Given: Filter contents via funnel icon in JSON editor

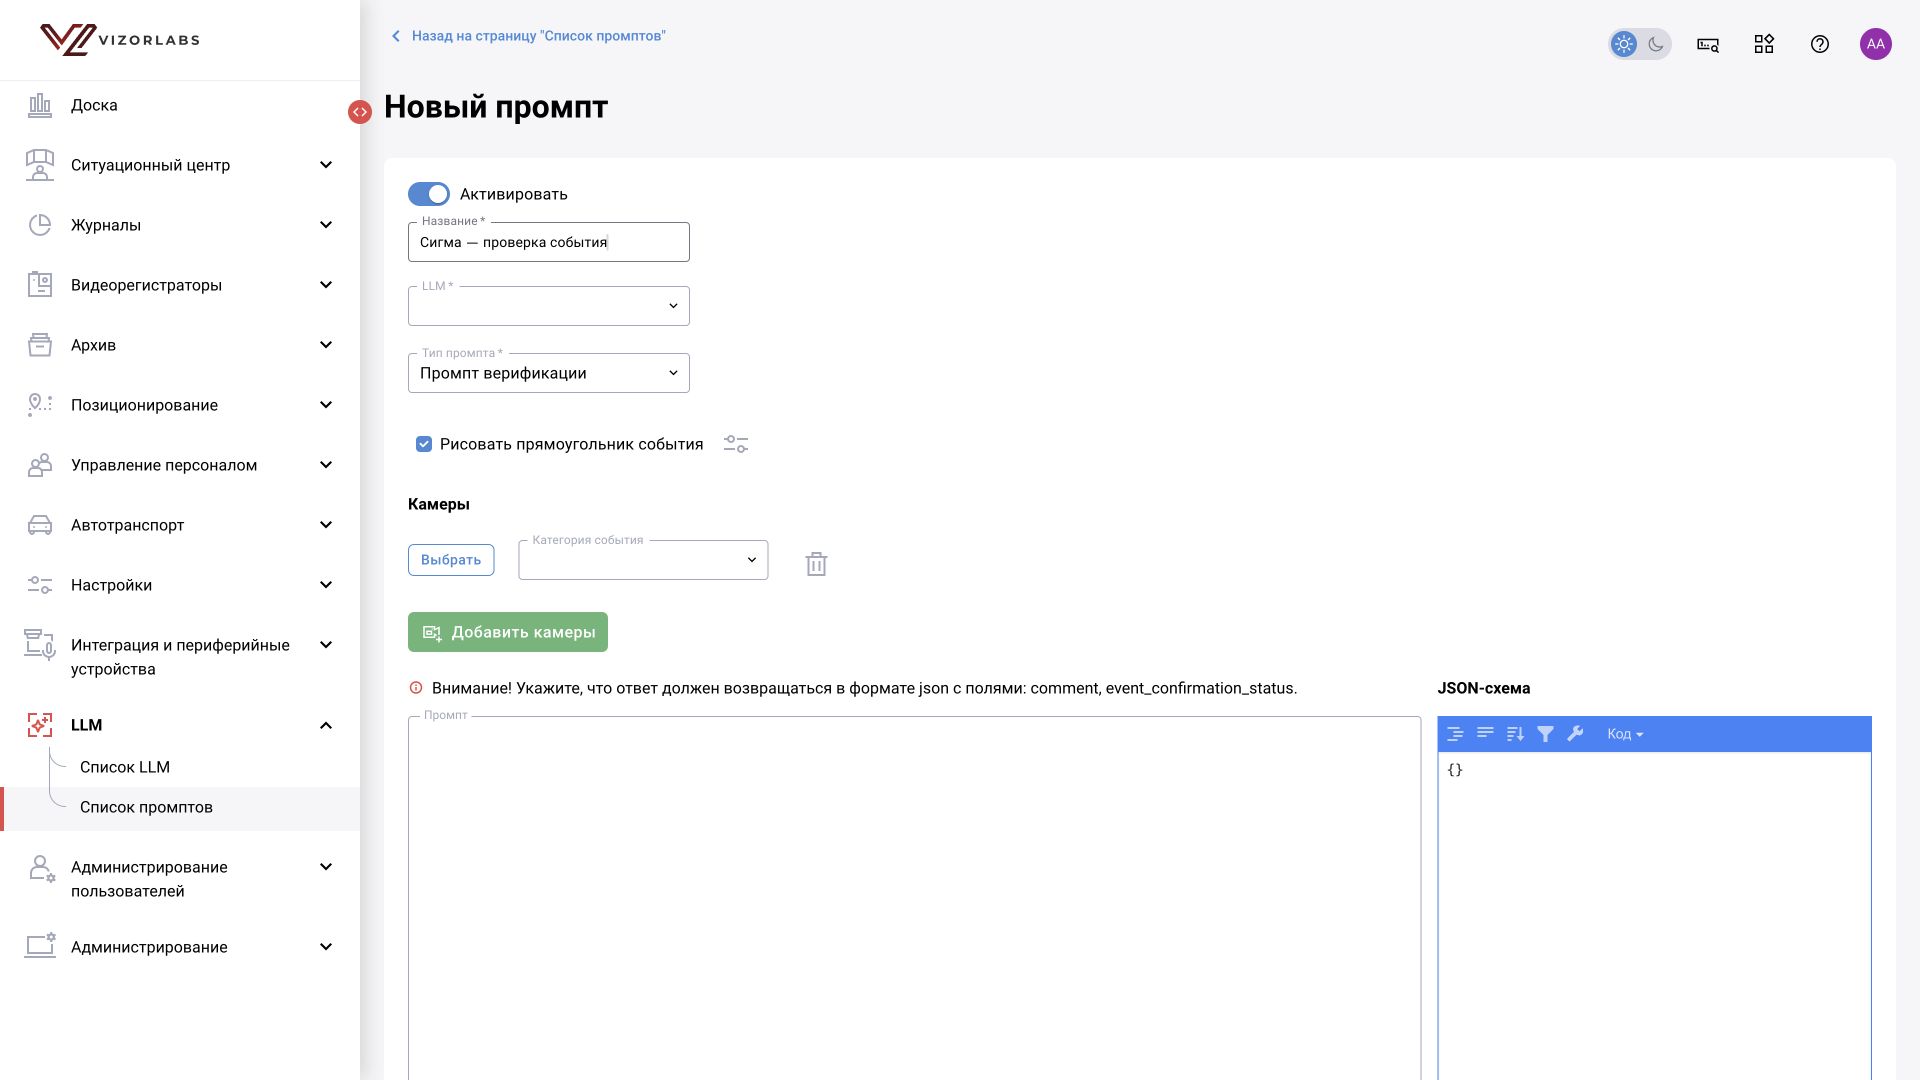Looking at the screenshot, I should click(x=1546, y=734).
